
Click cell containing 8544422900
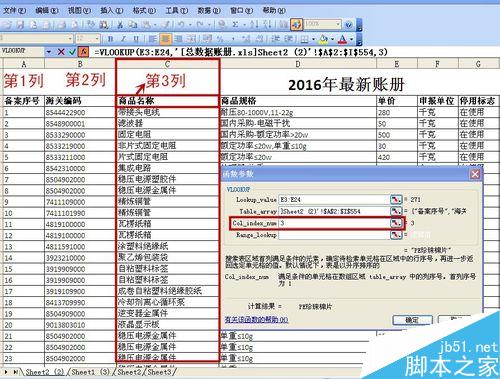[x=79, y=112]
